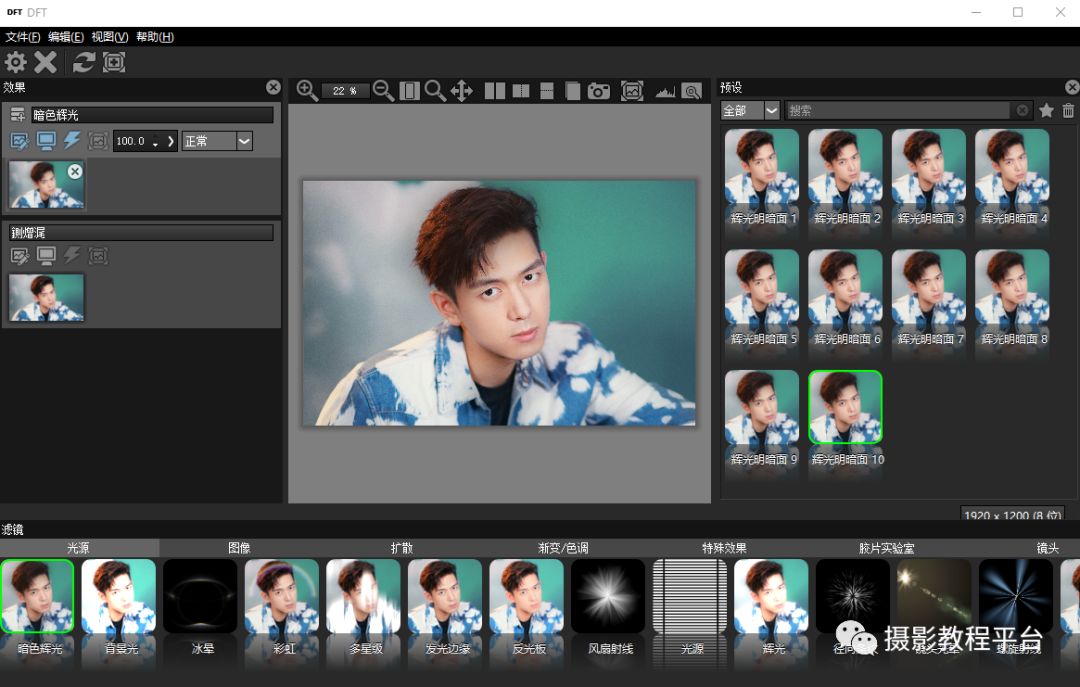The width and height of the screenshot is (1080, 687).
Task: Open the 编辑(E) menu
Action: pos(66,37)
